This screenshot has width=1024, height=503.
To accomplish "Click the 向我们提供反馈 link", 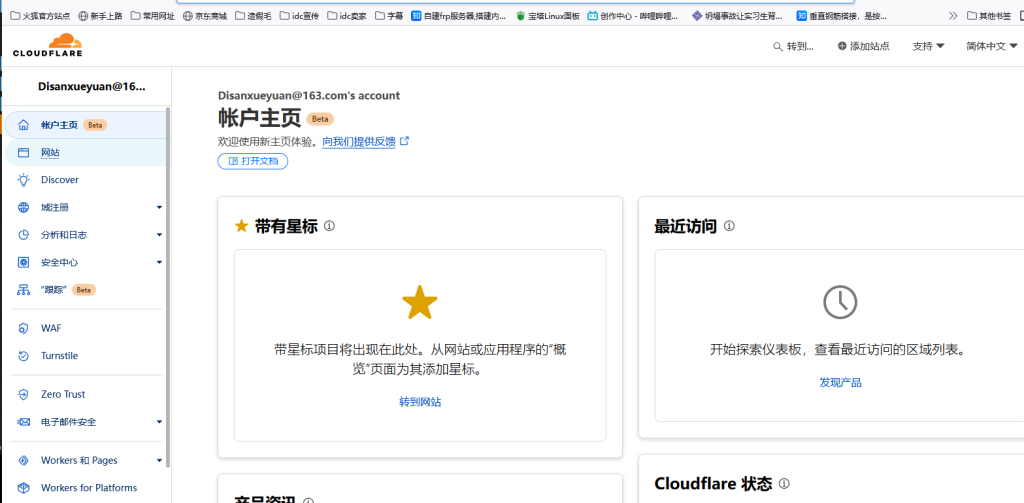I will pos(359,141).
